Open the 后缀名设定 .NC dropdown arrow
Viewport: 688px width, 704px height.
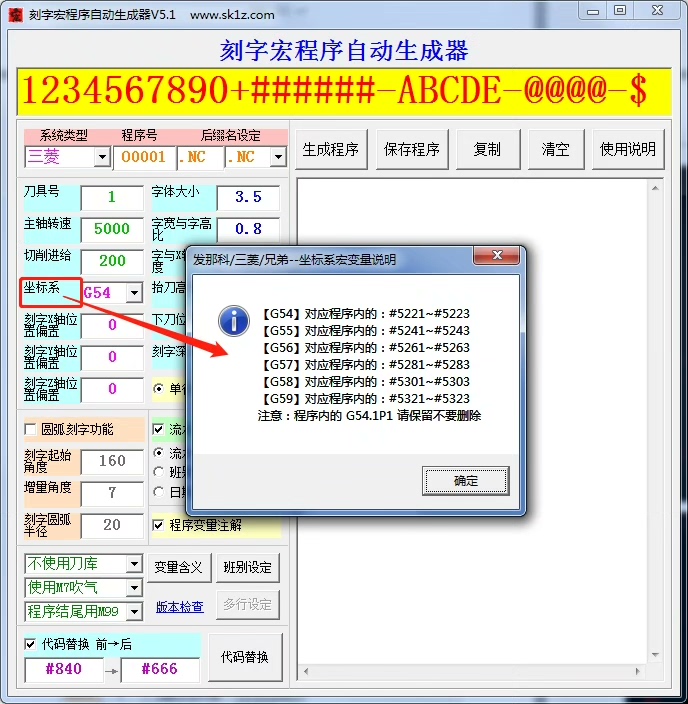pyautogui.click(x=278, y=157)
